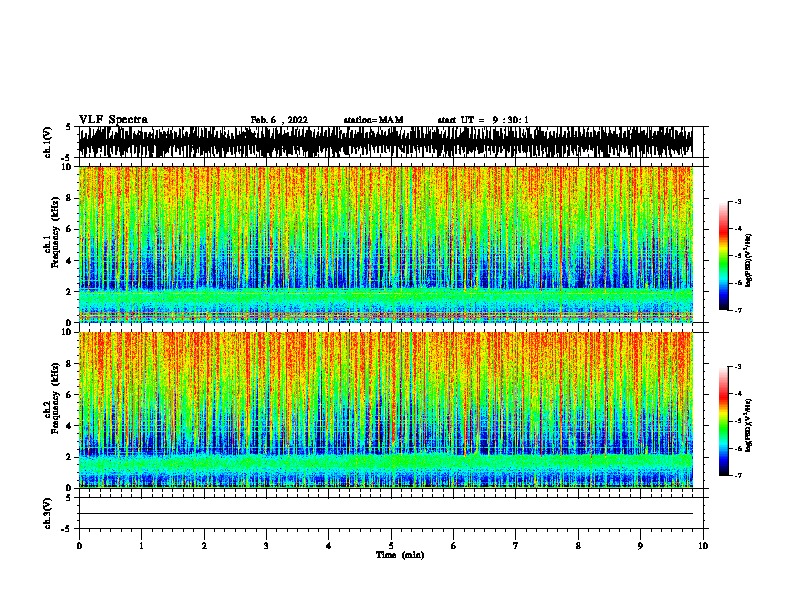Click the "-7" tick on ch.2 colorbar
The image size is (792, 612).
click(738, 475)
